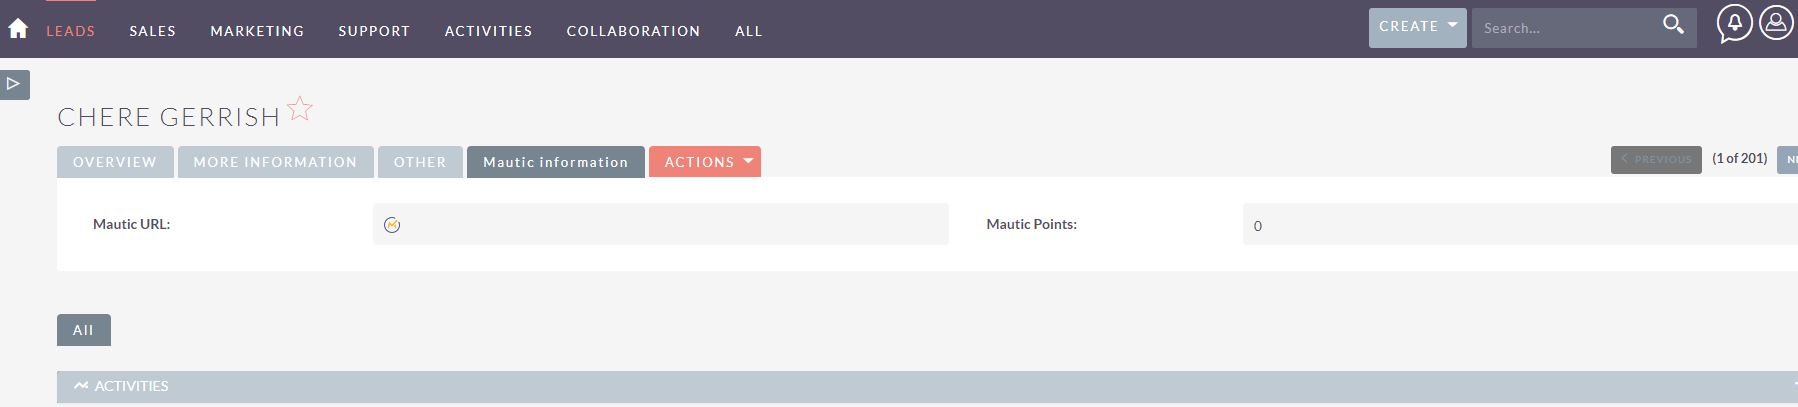This screenshot has width=1798, height=407.
Task: Click the Previous record button
Action: pos(1656,160)
